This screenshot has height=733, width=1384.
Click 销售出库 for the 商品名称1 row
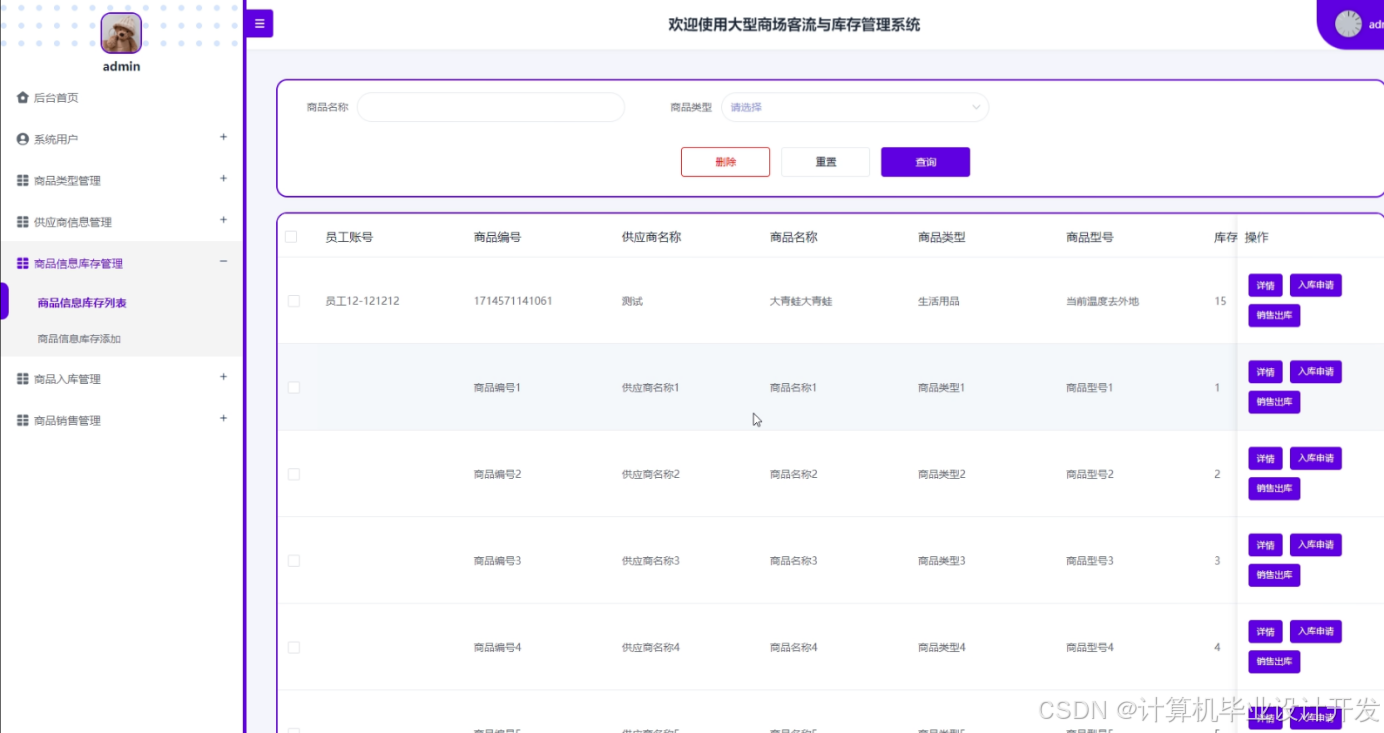click(1274, 402)
